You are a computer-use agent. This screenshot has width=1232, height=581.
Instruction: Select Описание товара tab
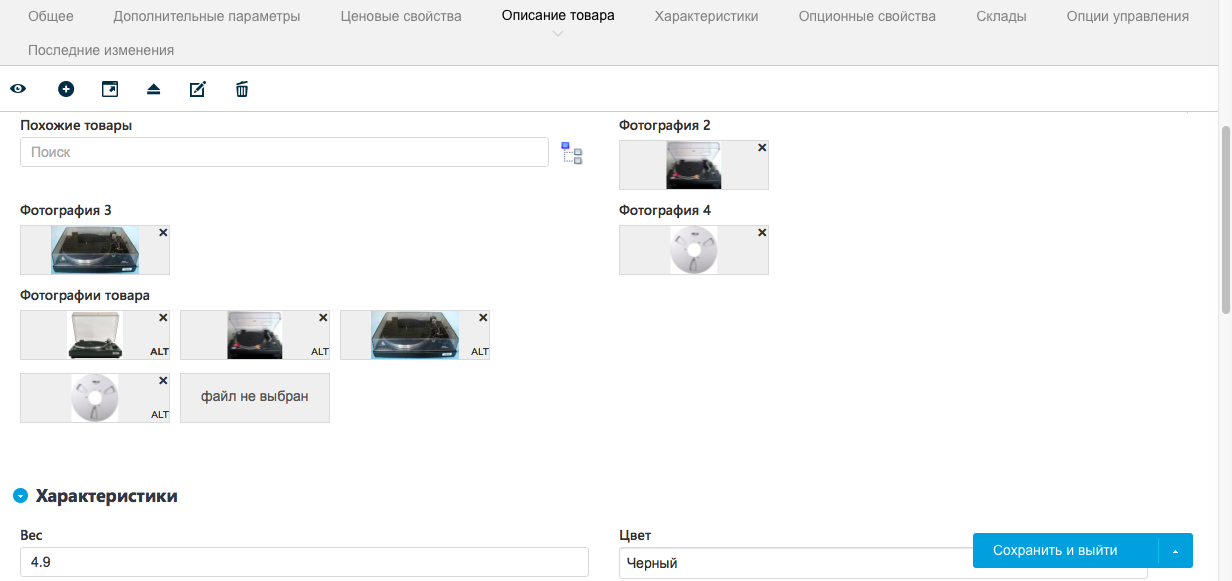click(558, 16)
